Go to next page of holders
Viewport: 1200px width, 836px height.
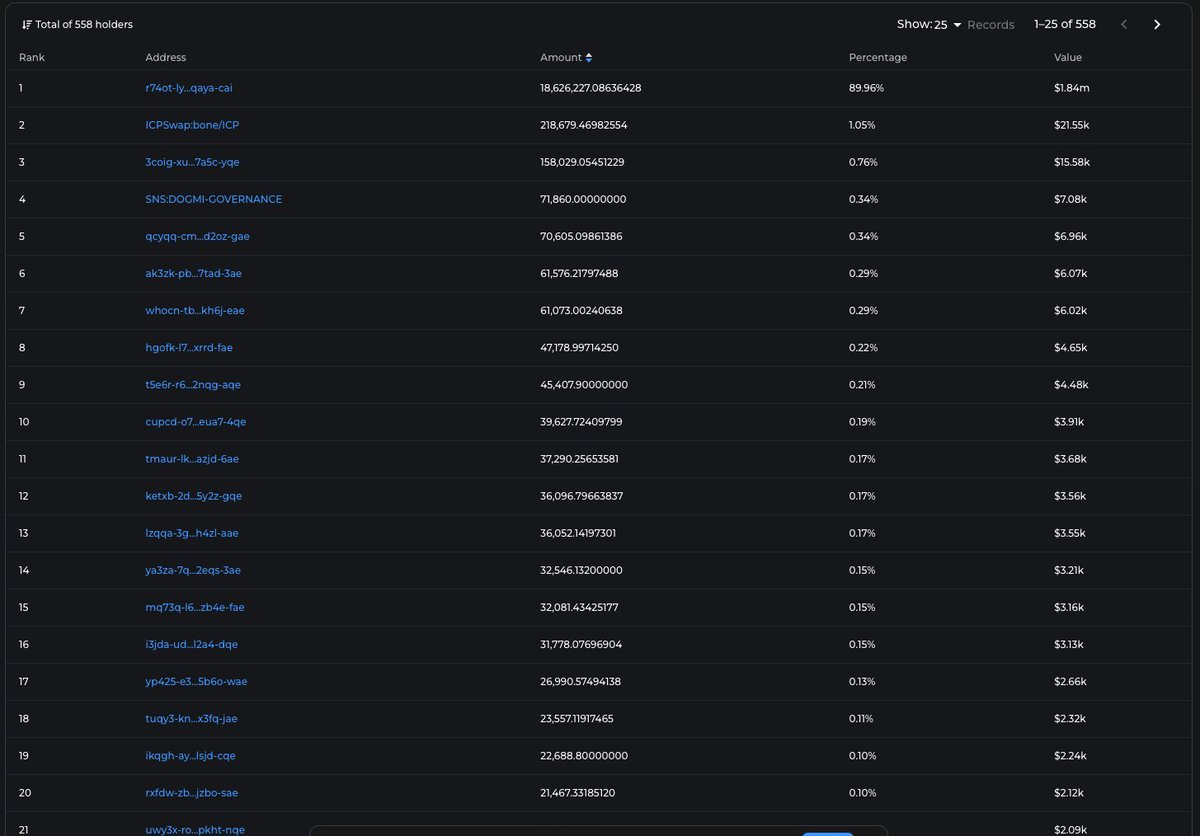pos(1157,24)
